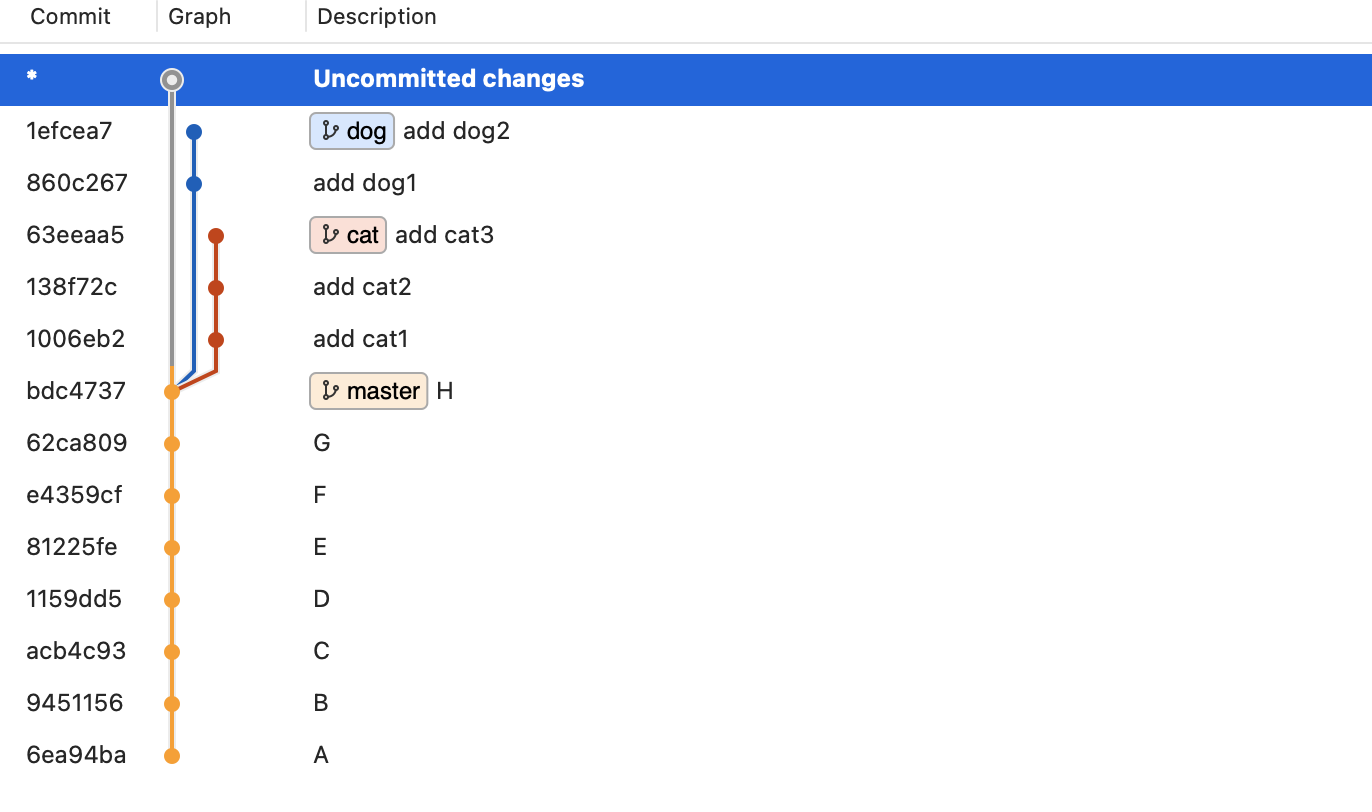
Task: Click the Commit column header
Action: 71,17
